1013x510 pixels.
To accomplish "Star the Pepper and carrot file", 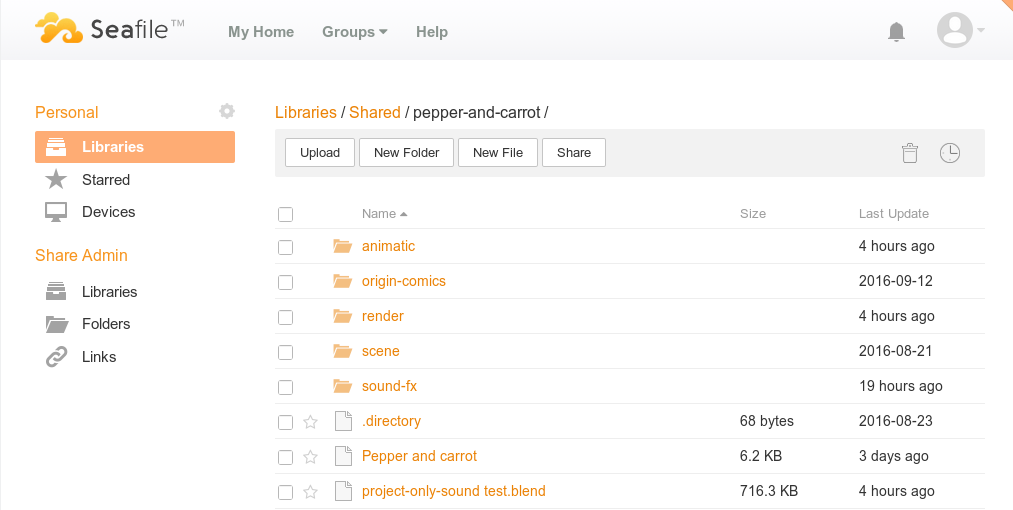I will coord(311,457).
